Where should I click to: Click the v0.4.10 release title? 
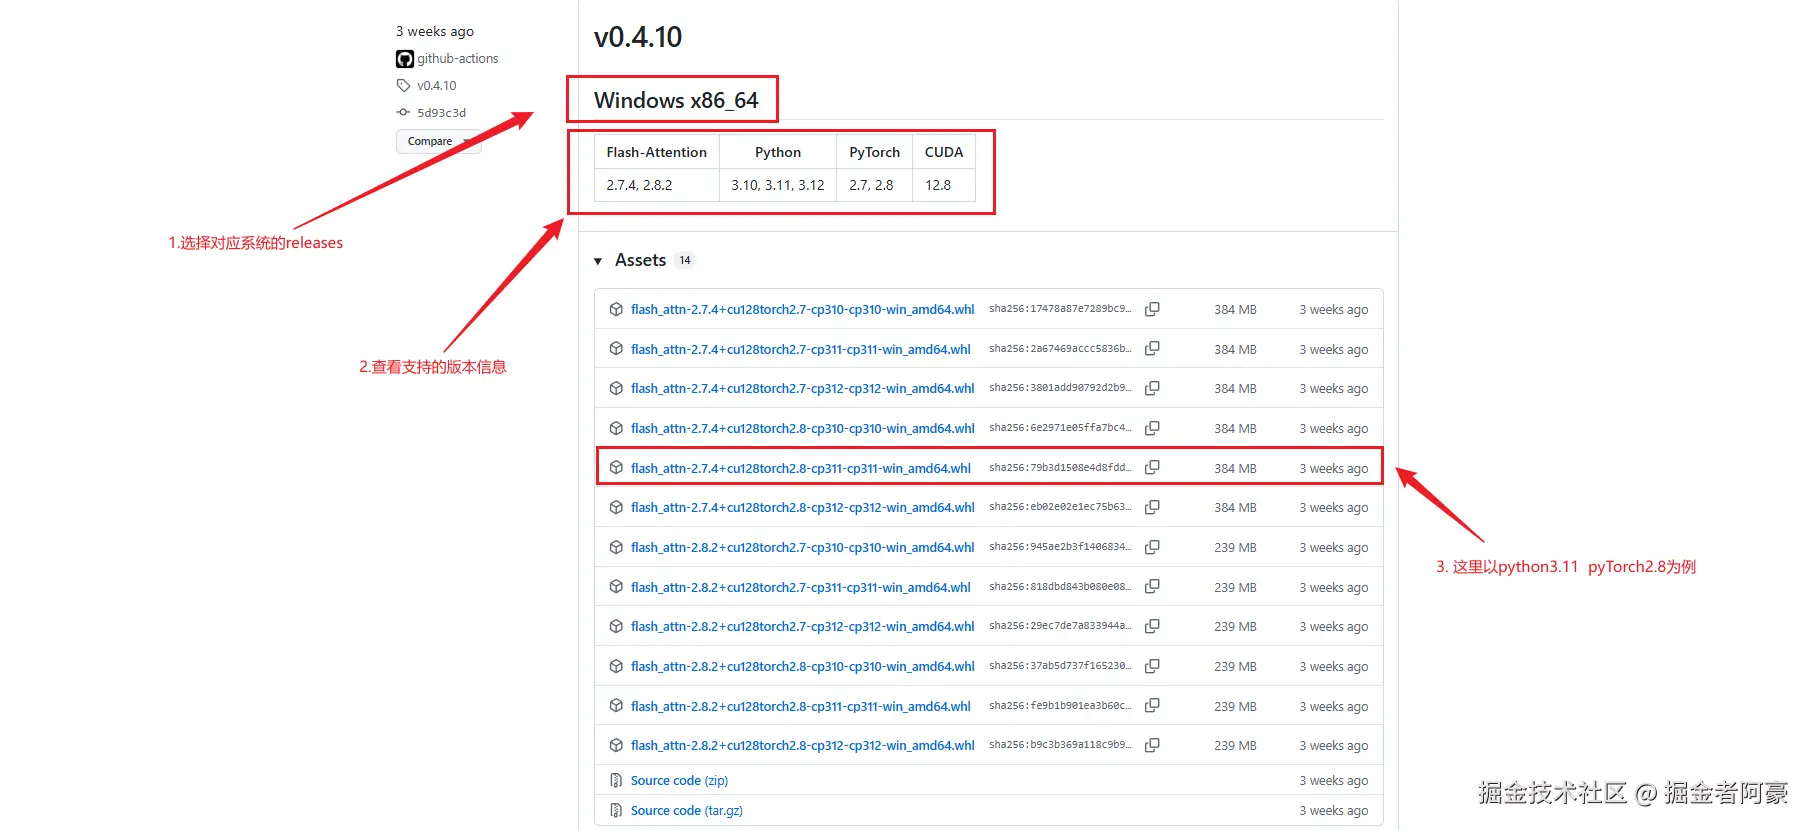coord(638,37)
